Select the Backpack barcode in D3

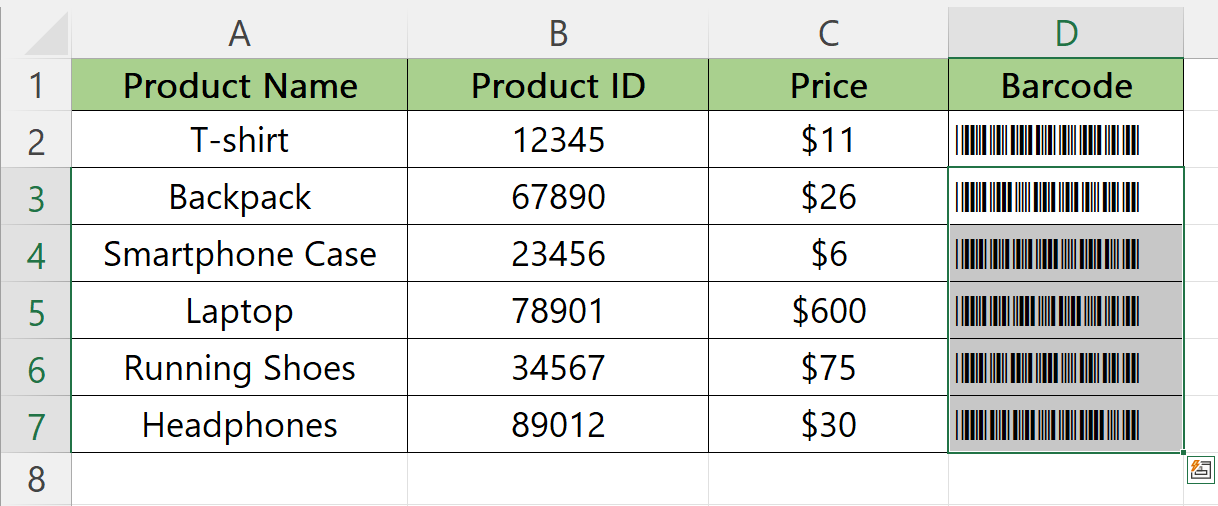(1066, 196)
